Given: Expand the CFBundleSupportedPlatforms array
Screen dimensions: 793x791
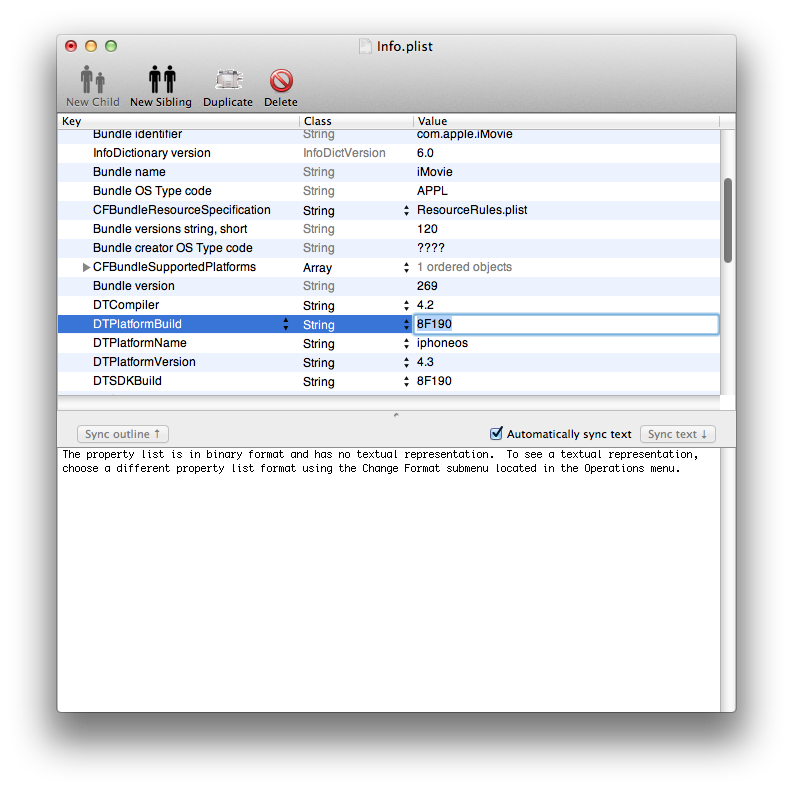Looking at the screenshot, I should [x=86, y=267].
